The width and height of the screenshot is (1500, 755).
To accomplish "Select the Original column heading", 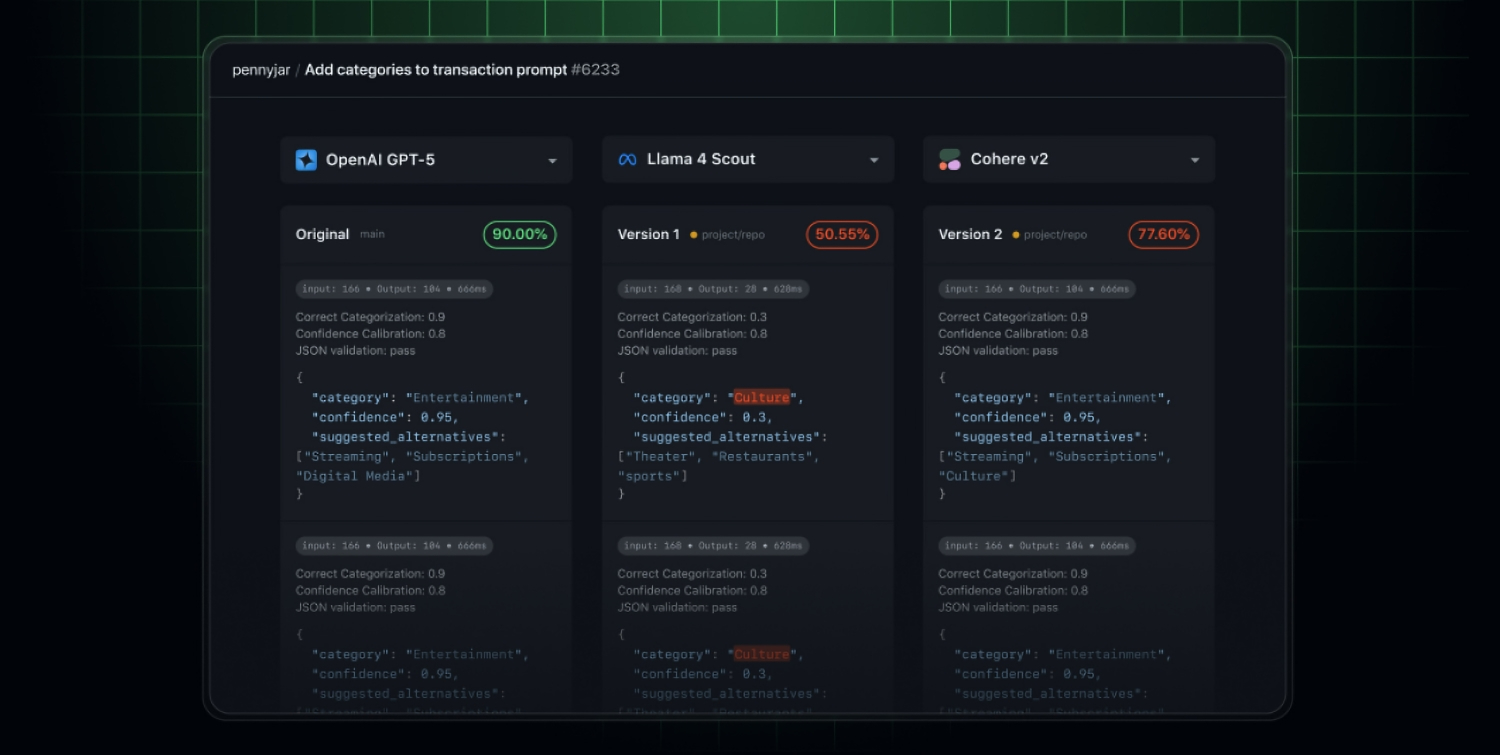I will point(322,234).
